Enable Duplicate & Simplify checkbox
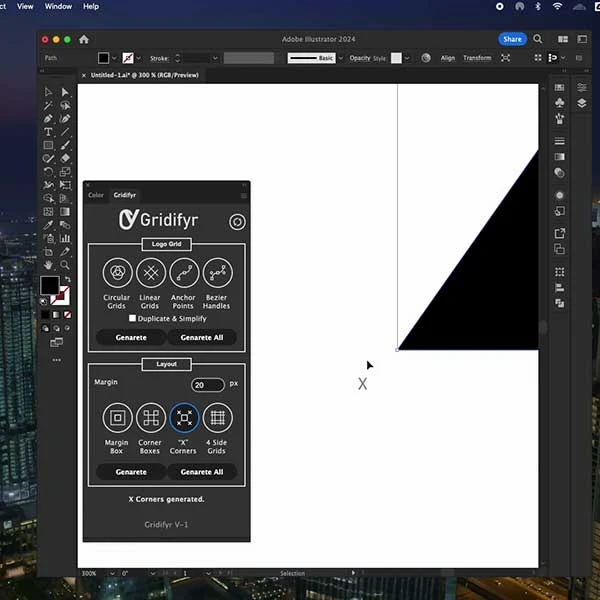The width and height of the screenshot is (600, 600). coord(132,318)
